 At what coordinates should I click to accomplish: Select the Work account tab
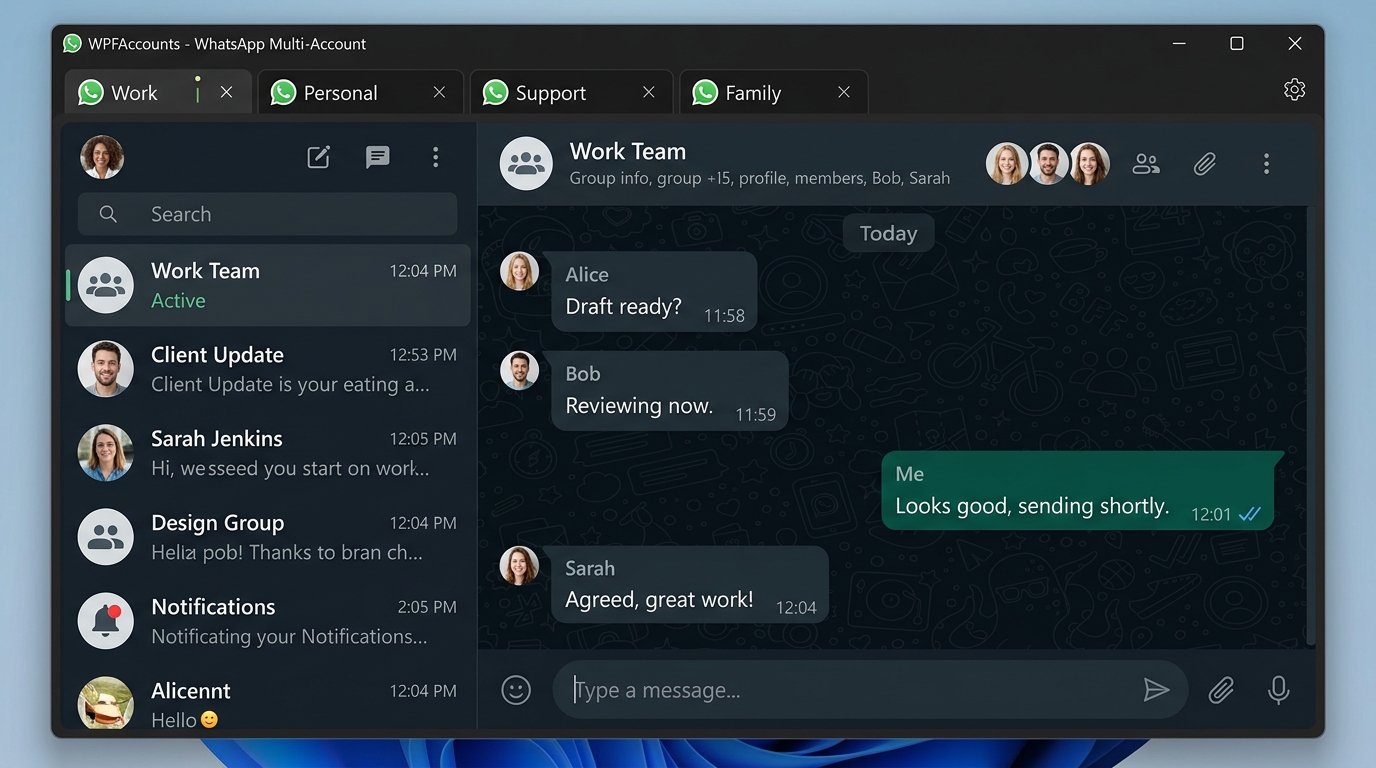pos(158,92)
